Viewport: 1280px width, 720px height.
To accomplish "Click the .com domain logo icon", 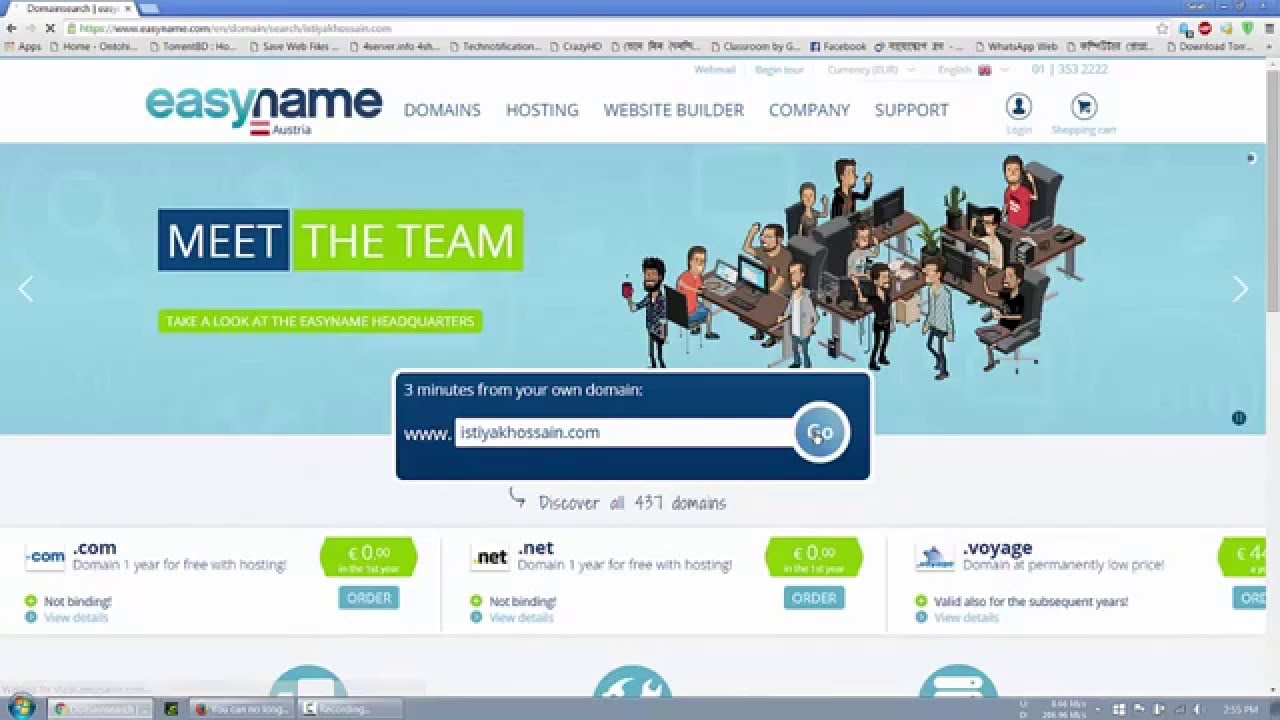I will pyautogui.click(x=45, y=557).
